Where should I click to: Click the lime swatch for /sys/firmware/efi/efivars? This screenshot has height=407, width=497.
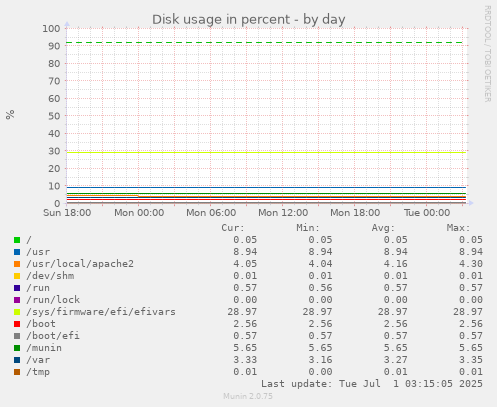[x=17, y=312]
